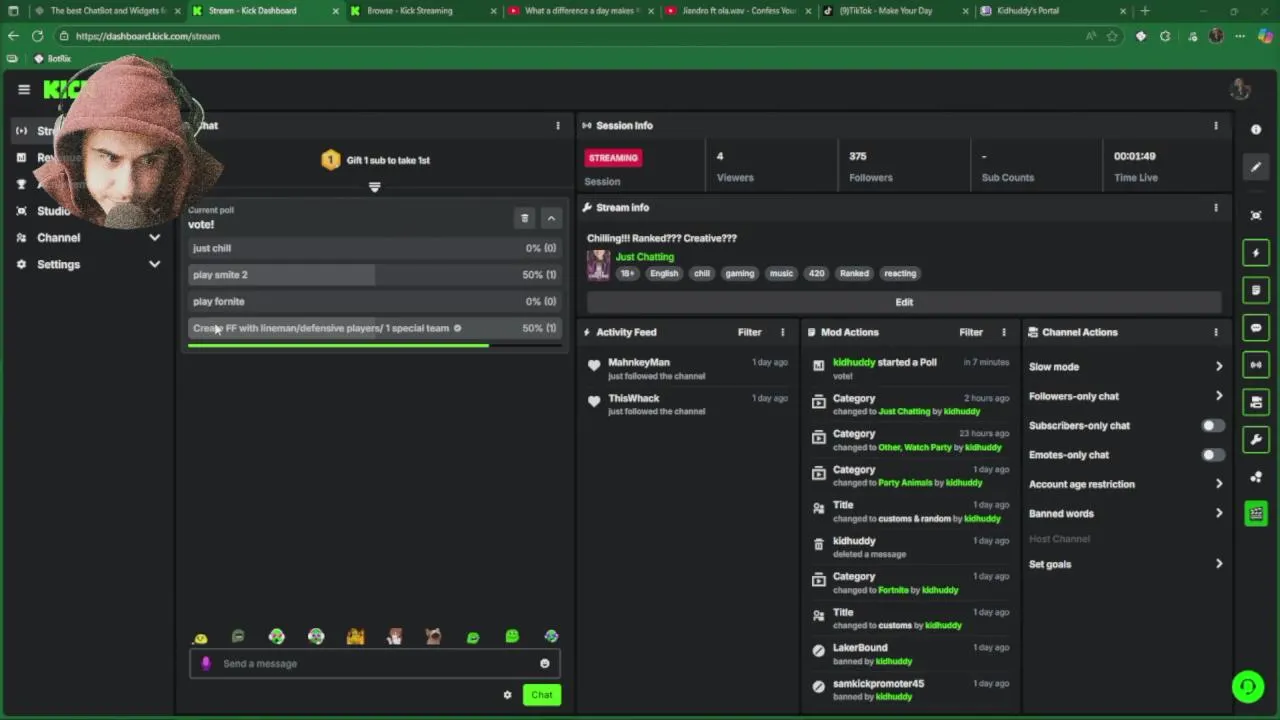Screen dimensions: 1280x720
Task: Switch to What a difference a day makes tab
Action: (581, 11)
